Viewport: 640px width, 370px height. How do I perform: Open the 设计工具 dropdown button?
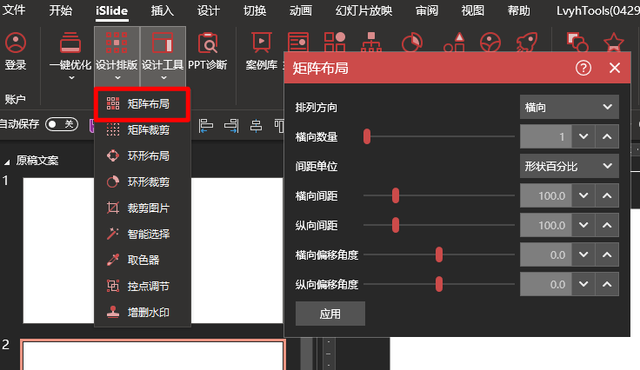163,56
